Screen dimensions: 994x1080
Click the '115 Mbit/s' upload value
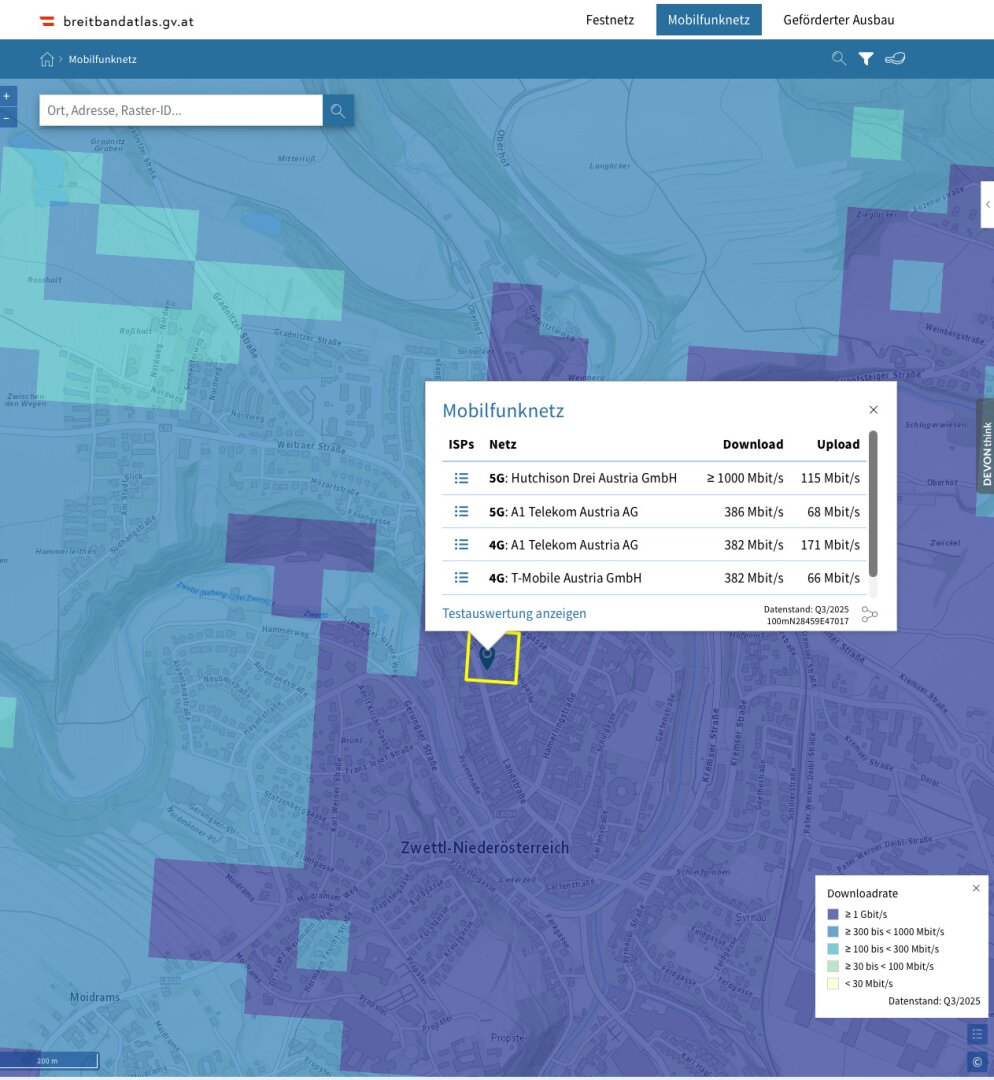pyautogui.click(x=830, y=478)
